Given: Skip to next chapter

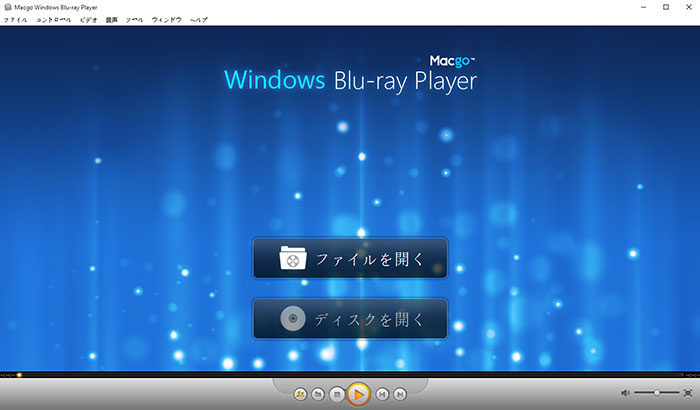Looking at the screenshot, I should pos(400,394).
